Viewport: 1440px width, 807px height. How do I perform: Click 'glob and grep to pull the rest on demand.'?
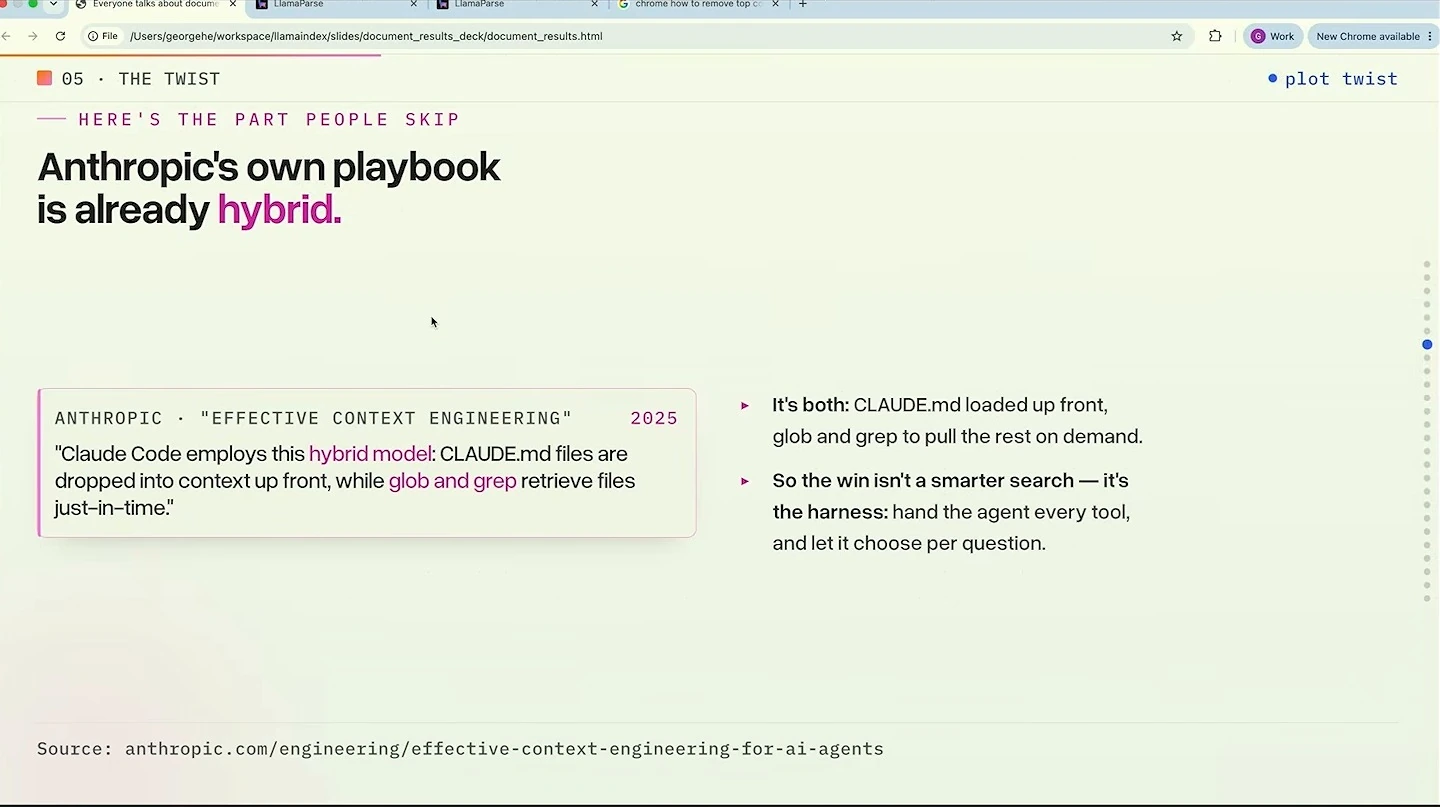tap(957, 437)
